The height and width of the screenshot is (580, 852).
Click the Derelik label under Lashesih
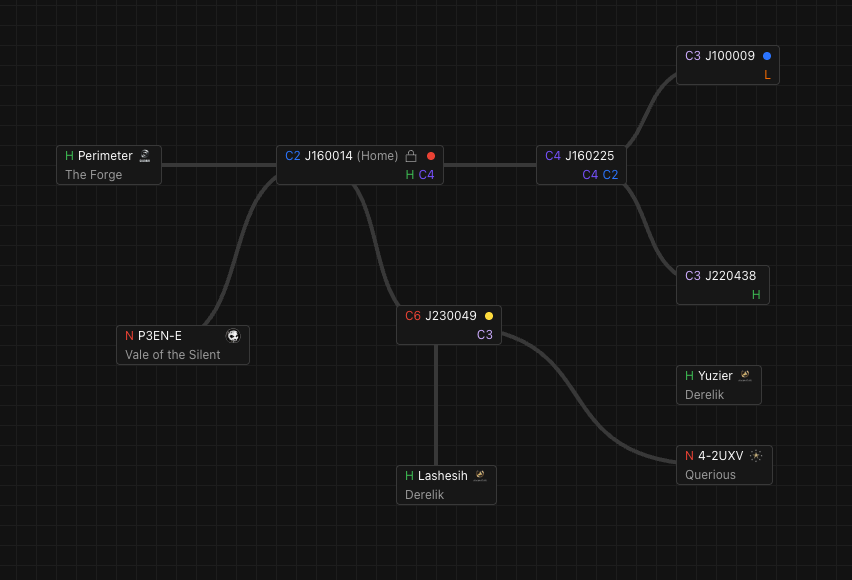(x=424, y=495)
